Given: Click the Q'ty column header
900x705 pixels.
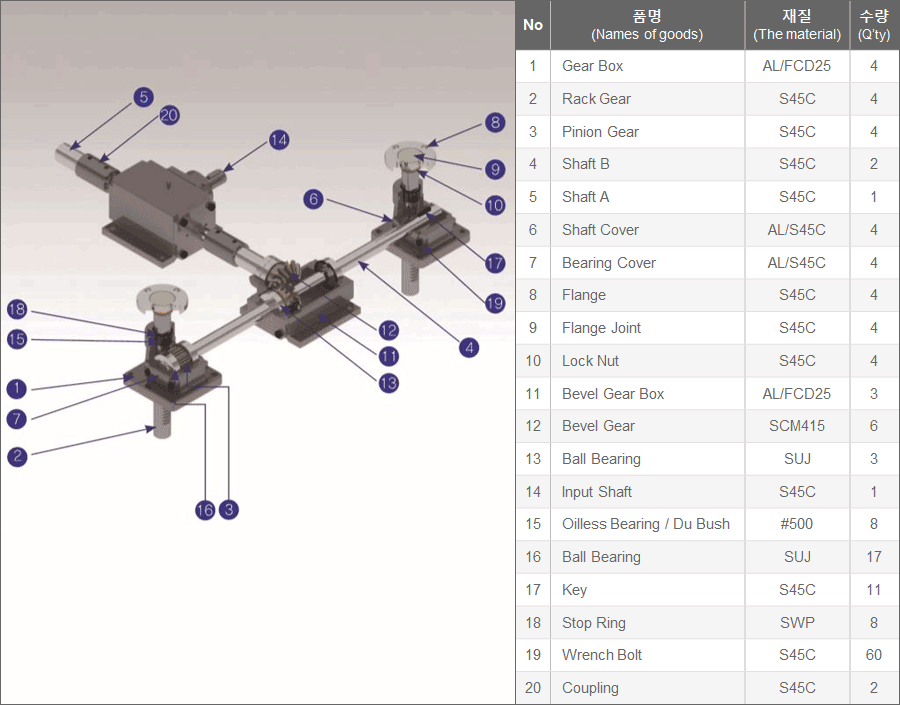Looking at the screenshot, I should tap(874, 25).
